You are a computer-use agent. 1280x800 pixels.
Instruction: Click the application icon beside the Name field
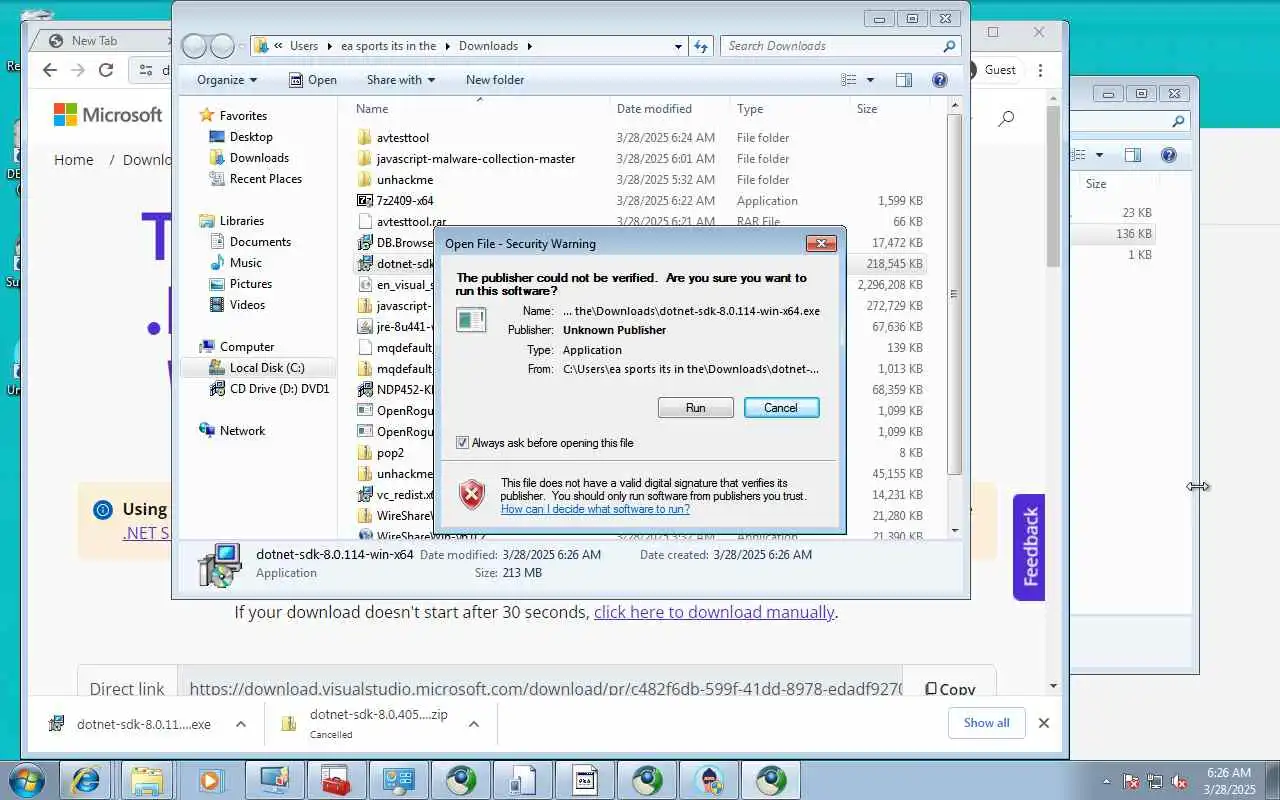471,320
